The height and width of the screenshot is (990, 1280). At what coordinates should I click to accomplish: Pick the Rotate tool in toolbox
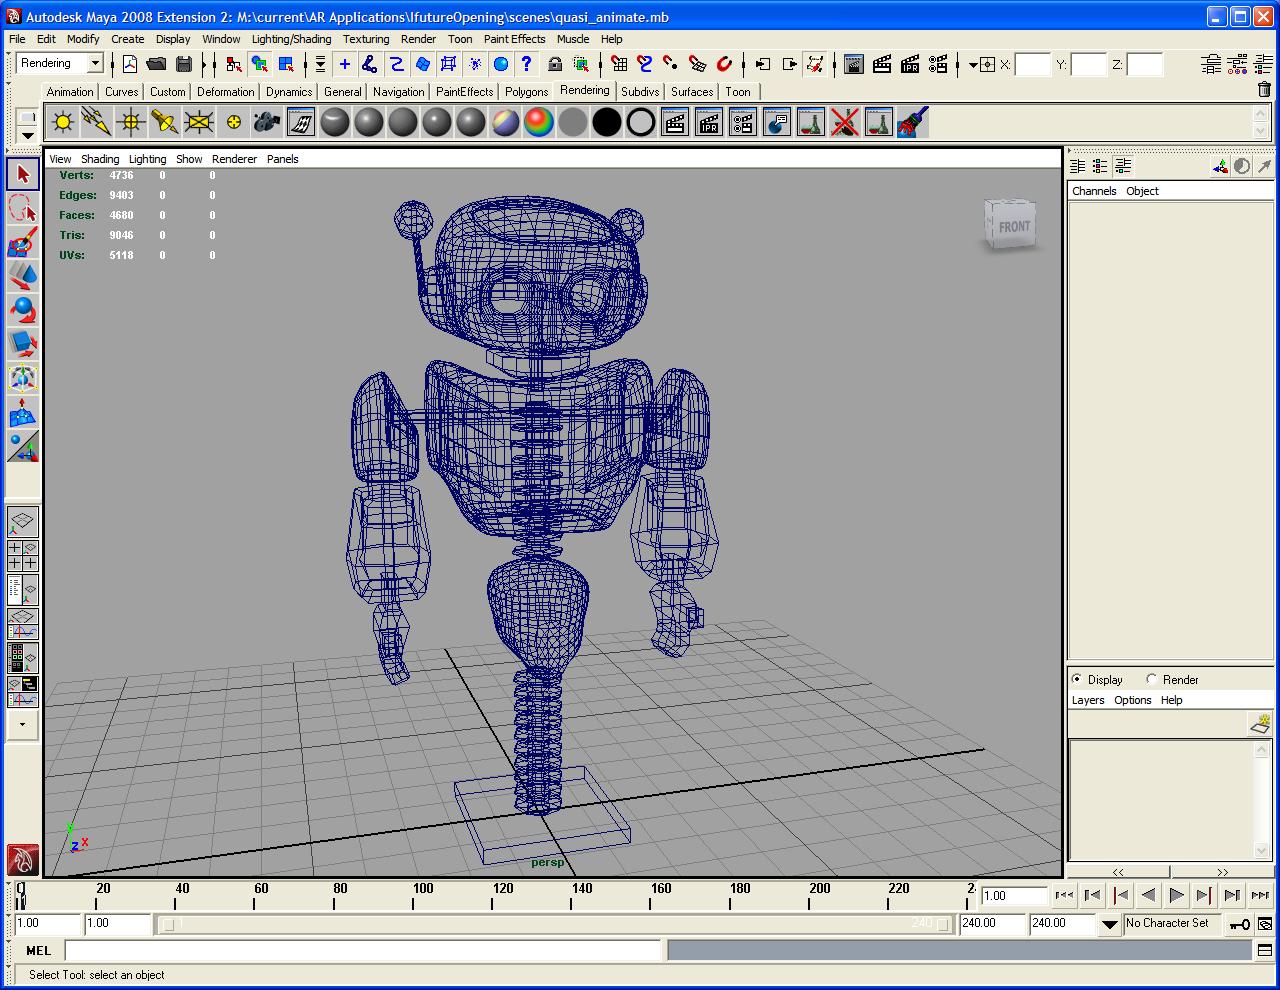(23, 310)
